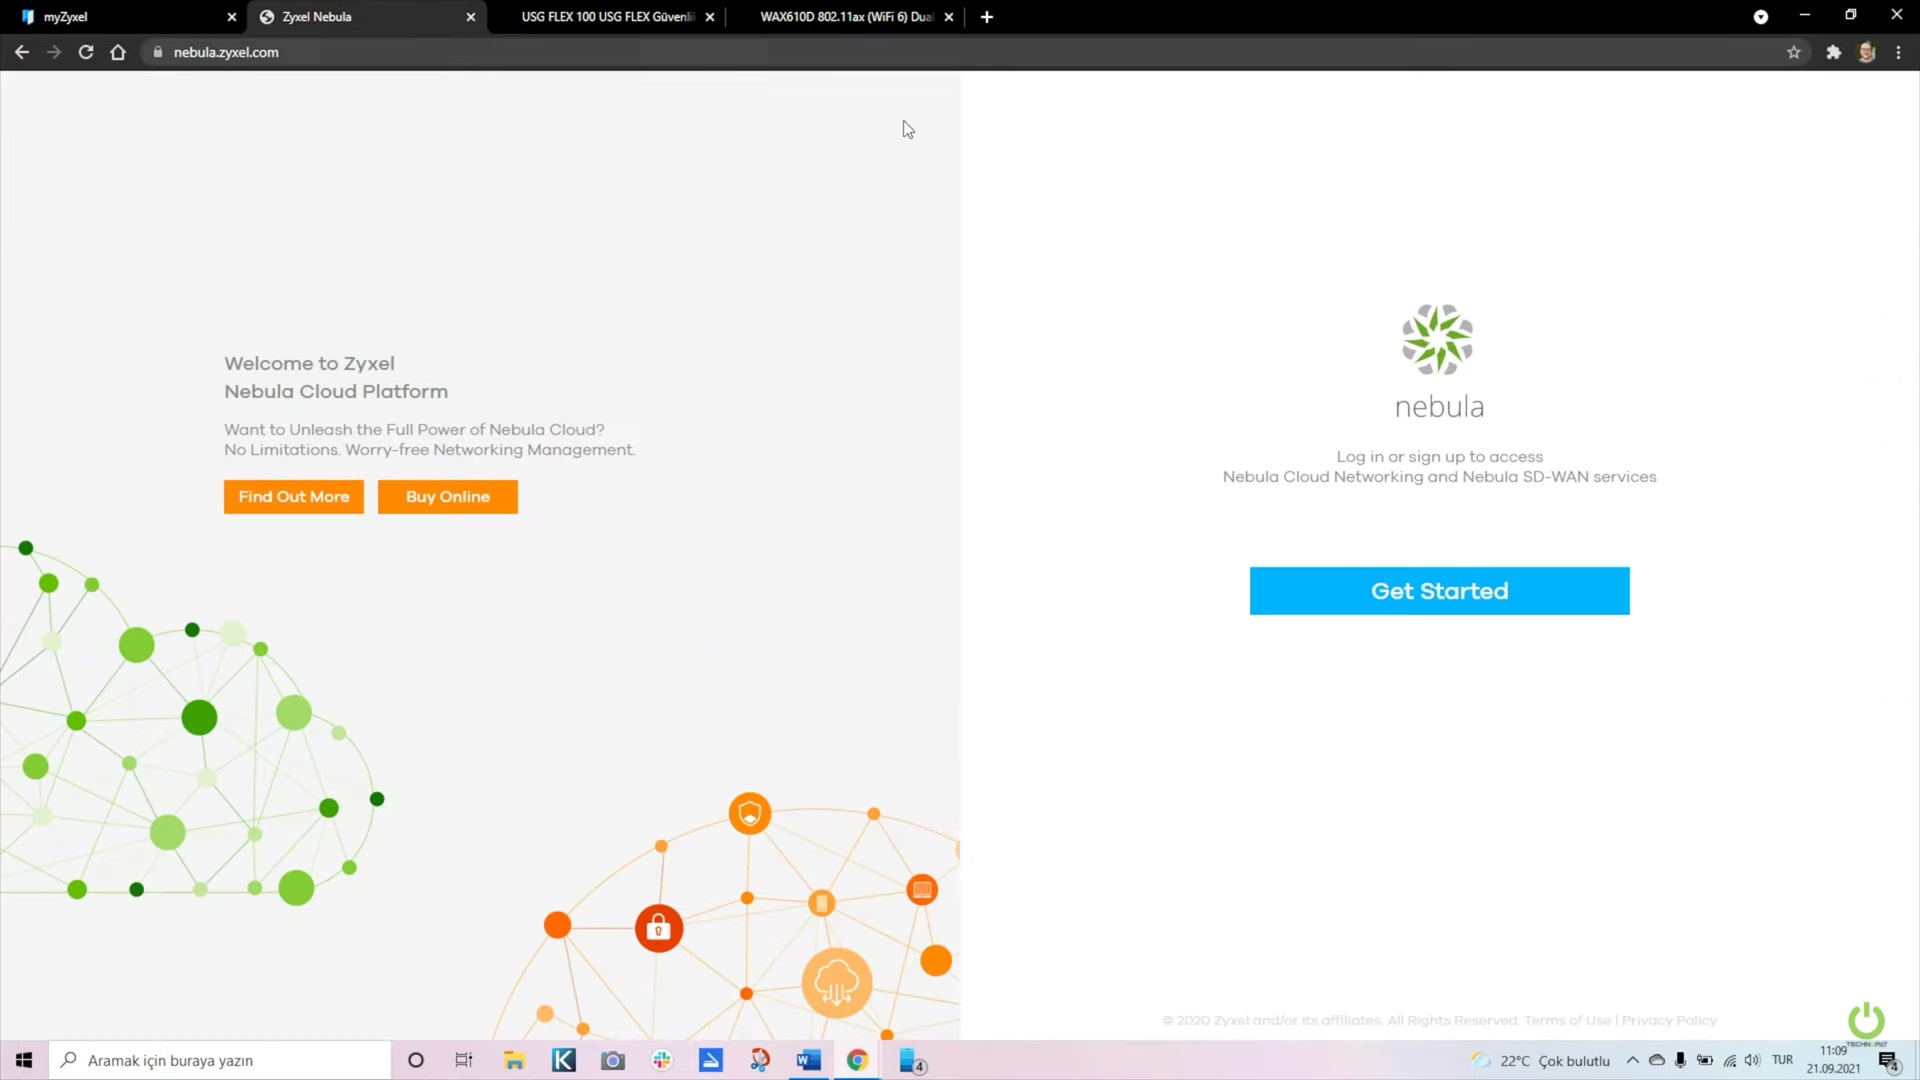1920x1080 pixels.
Task: Open the Privacy Policy link
Action: pyautogui.click(x=1669, y=1020)
